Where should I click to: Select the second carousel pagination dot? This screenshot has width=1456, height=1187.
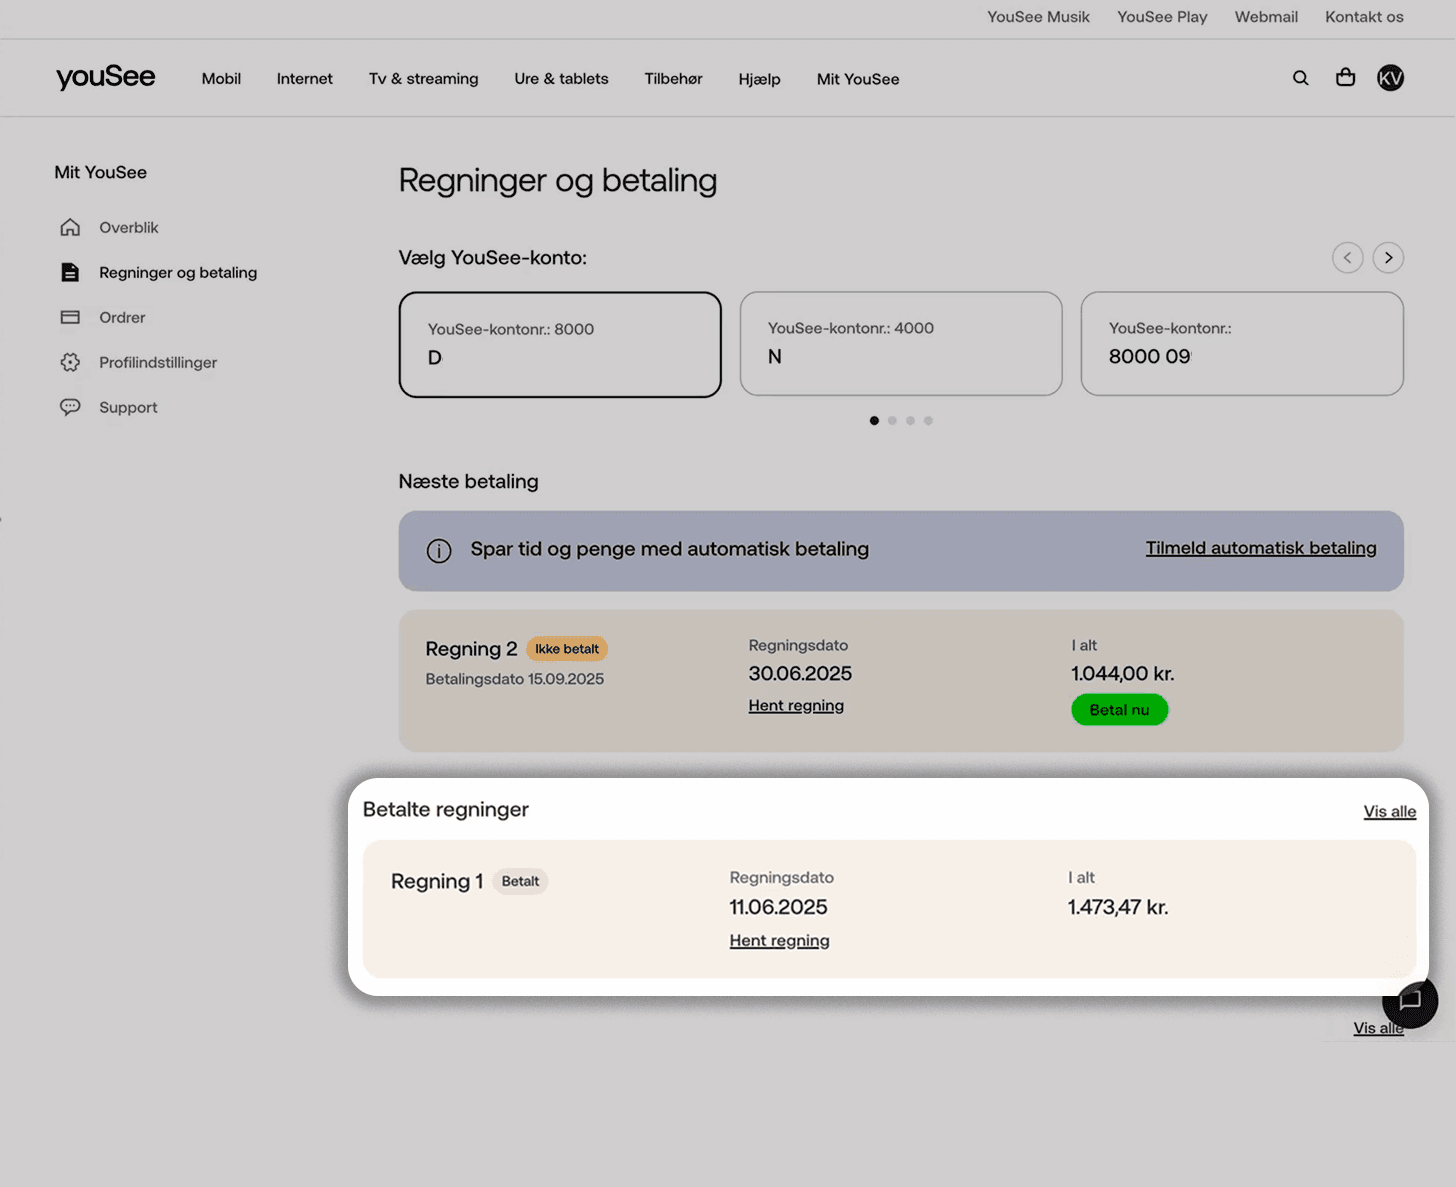(x=892, y=420)
